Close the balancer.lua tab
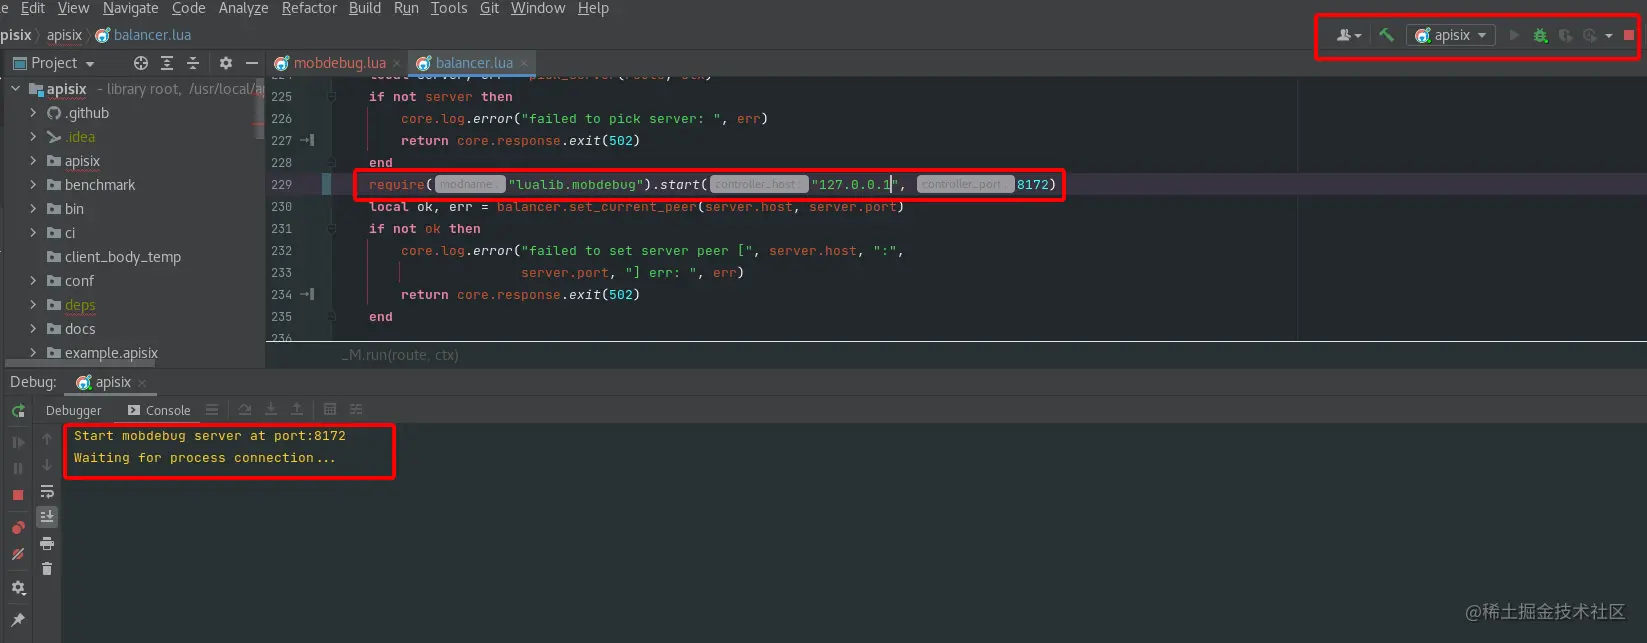This screenshot has width=1647, height=643. [524, 63]
